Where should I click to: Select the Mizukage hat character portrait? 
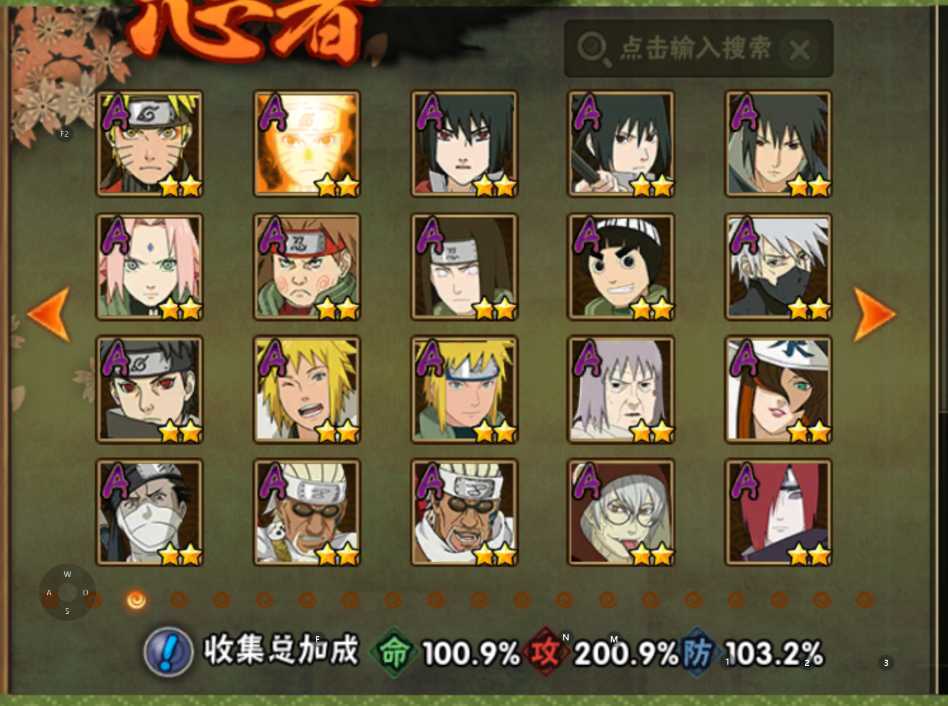[778, 389]
